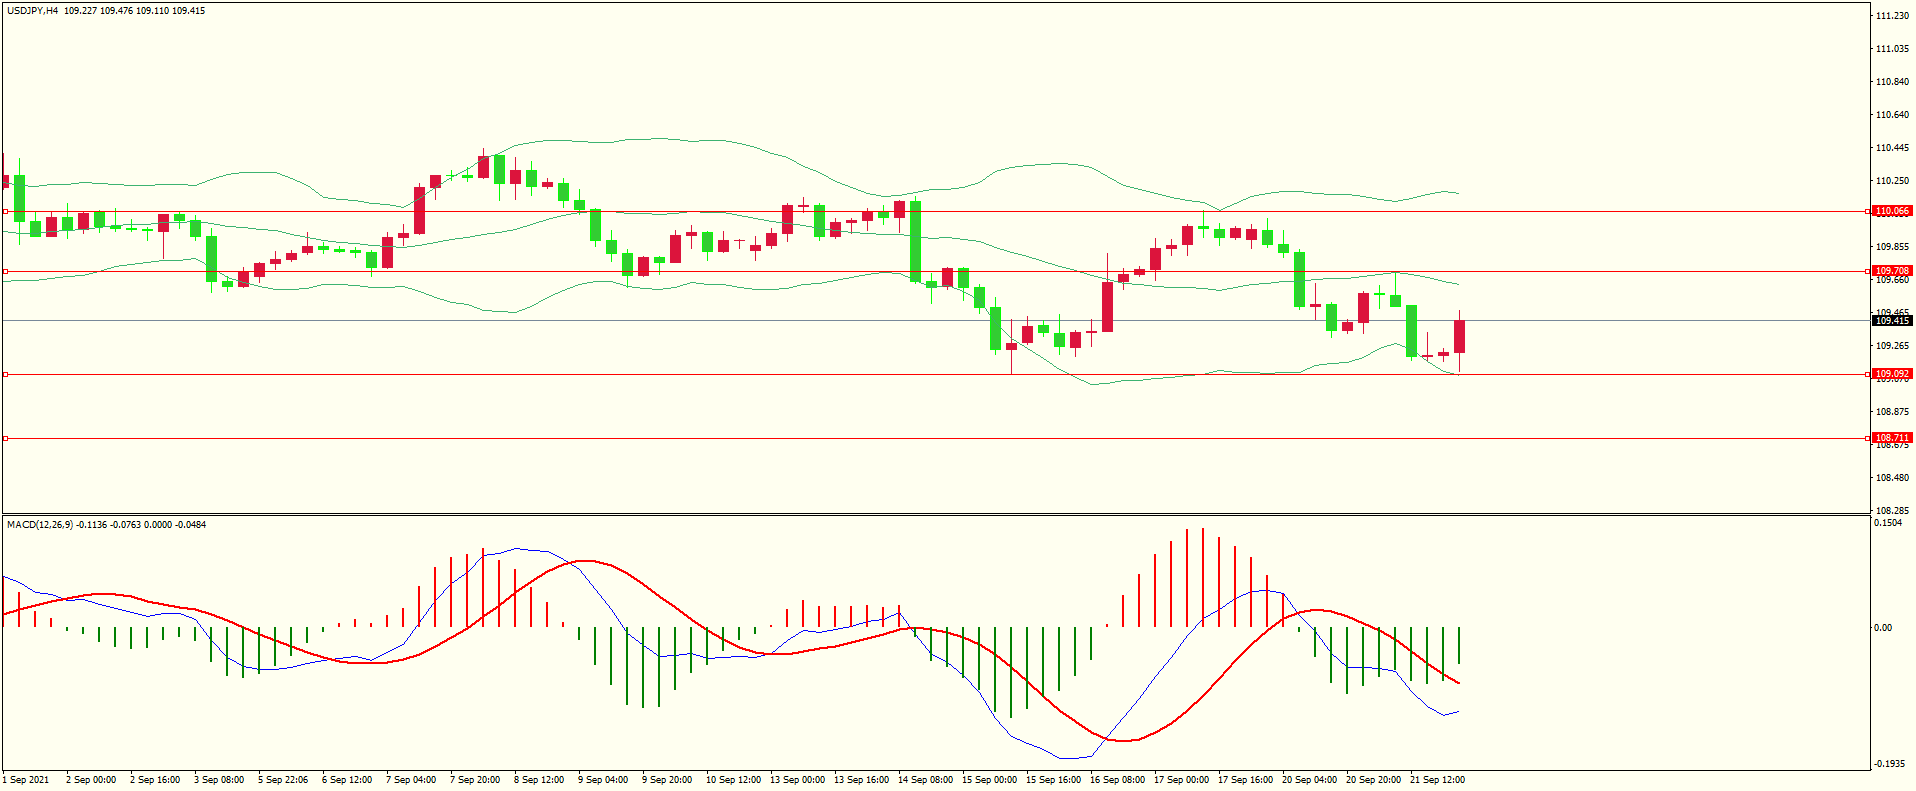
Task: Click the 109.855 price axis label
Action: tap(1893, 247)
